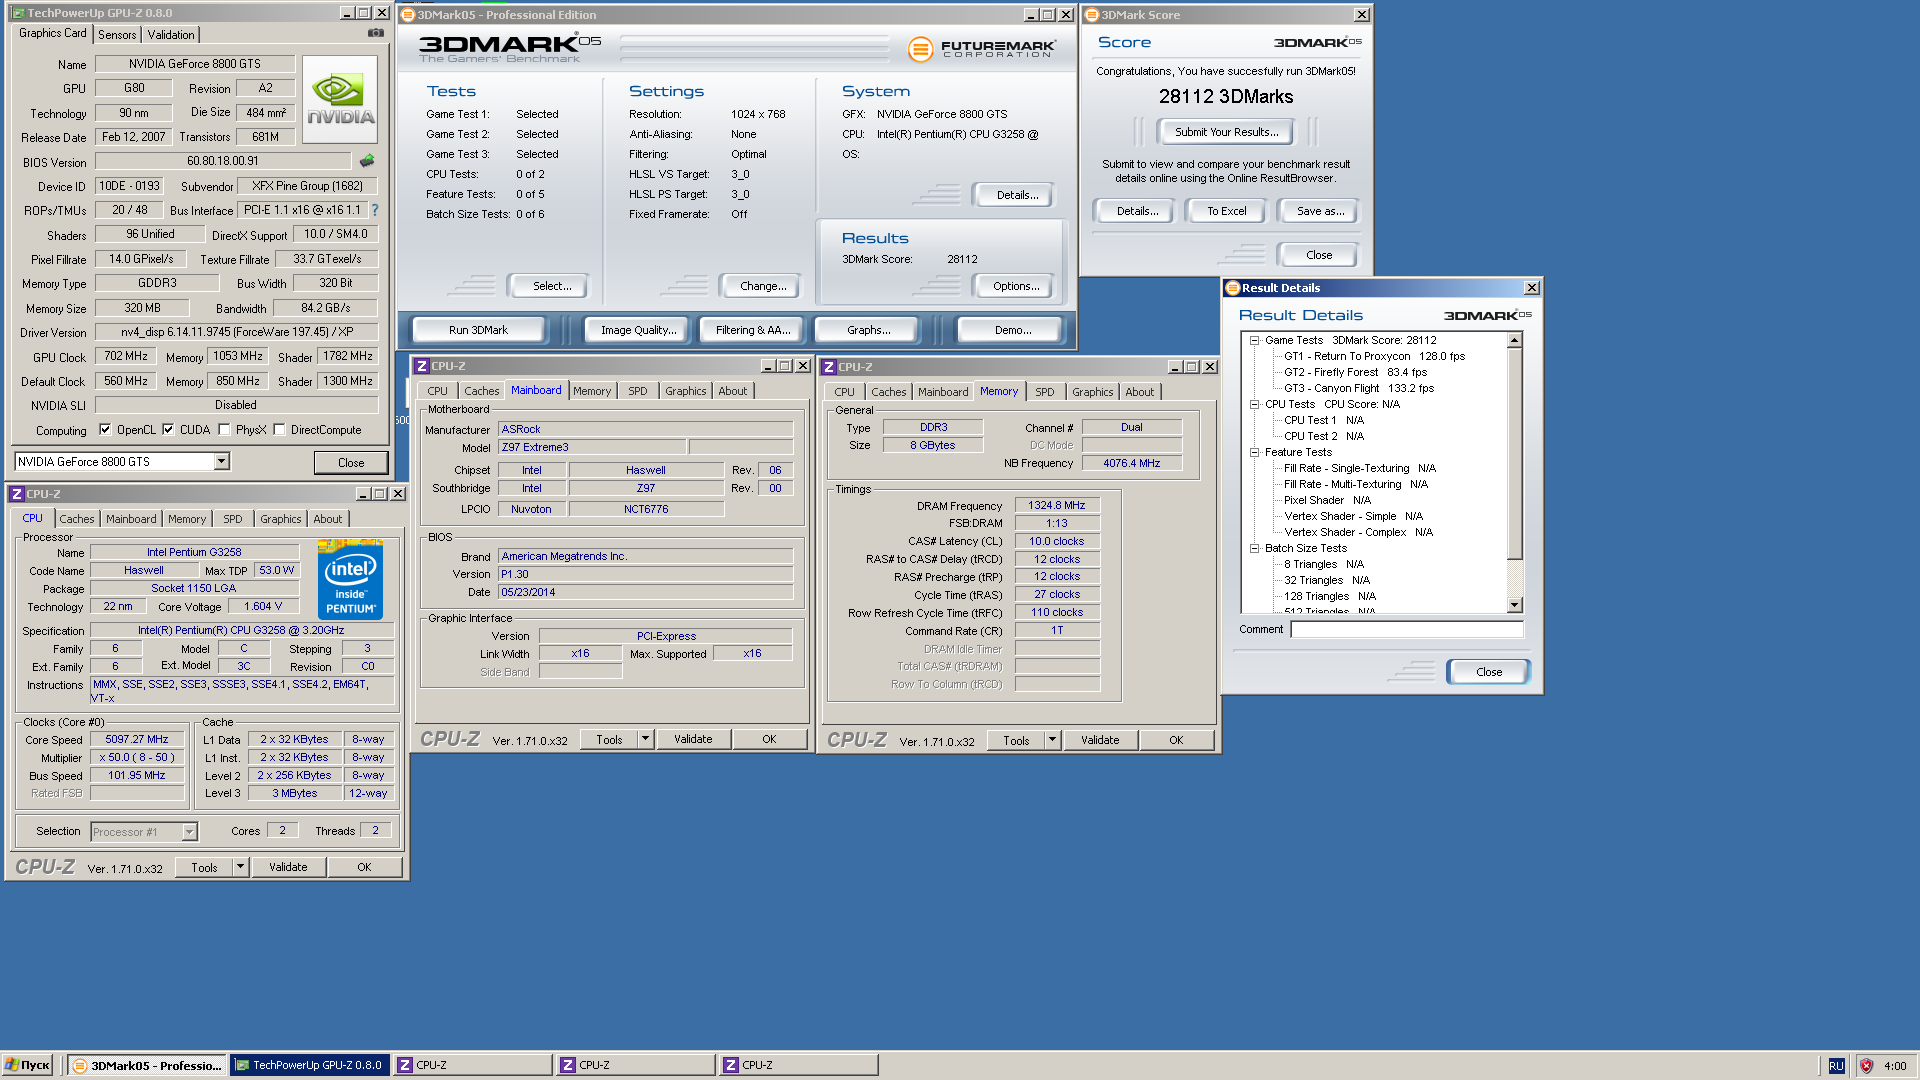Open Tools dropdown arrow in CPU-Z CPU window
Screen dimensions: 1920x1080
coord(240,867)
